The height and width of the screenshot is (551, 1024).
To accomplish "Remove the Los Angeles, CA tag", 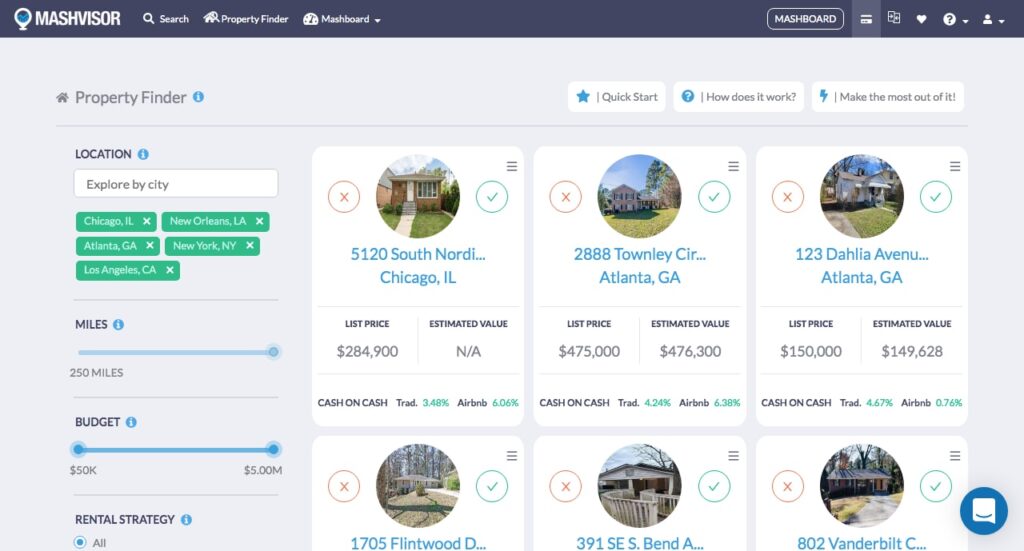I will coord(169,270).
